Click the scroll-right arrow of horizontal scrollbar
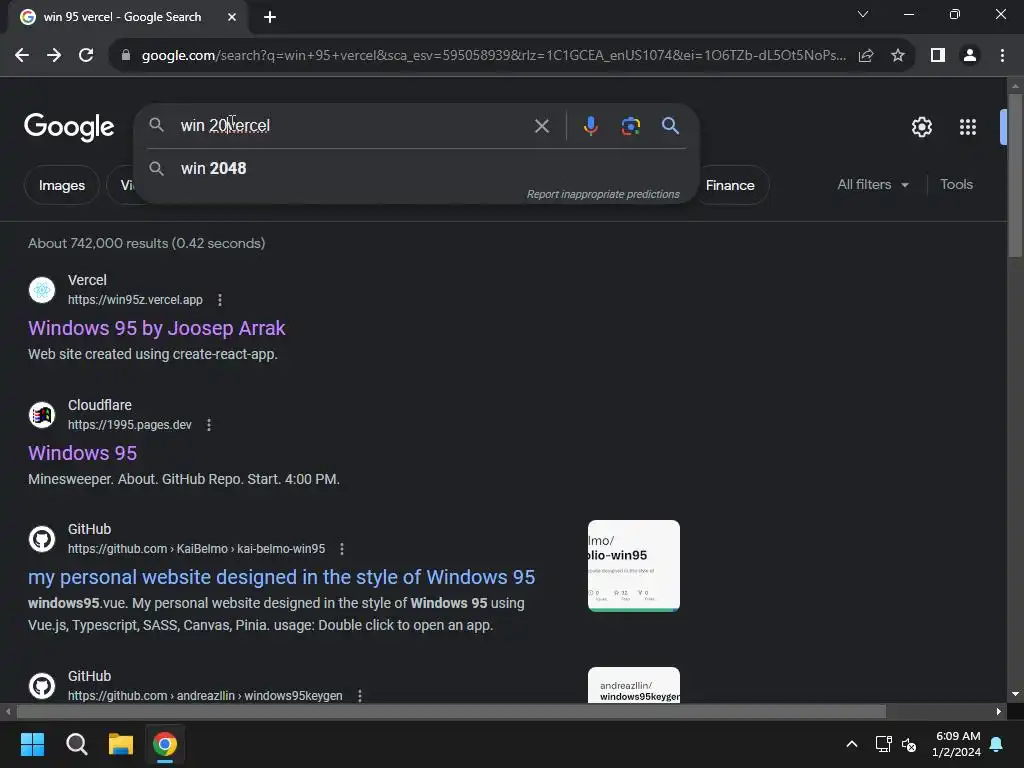This screenshot has height=768, width=1024. pos(999,711)
